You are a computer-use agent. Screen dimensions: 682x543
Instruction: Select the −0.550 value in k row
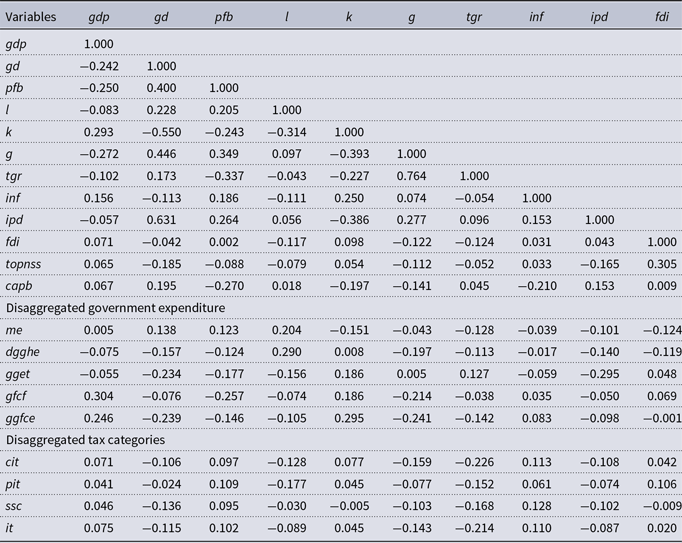161,132
